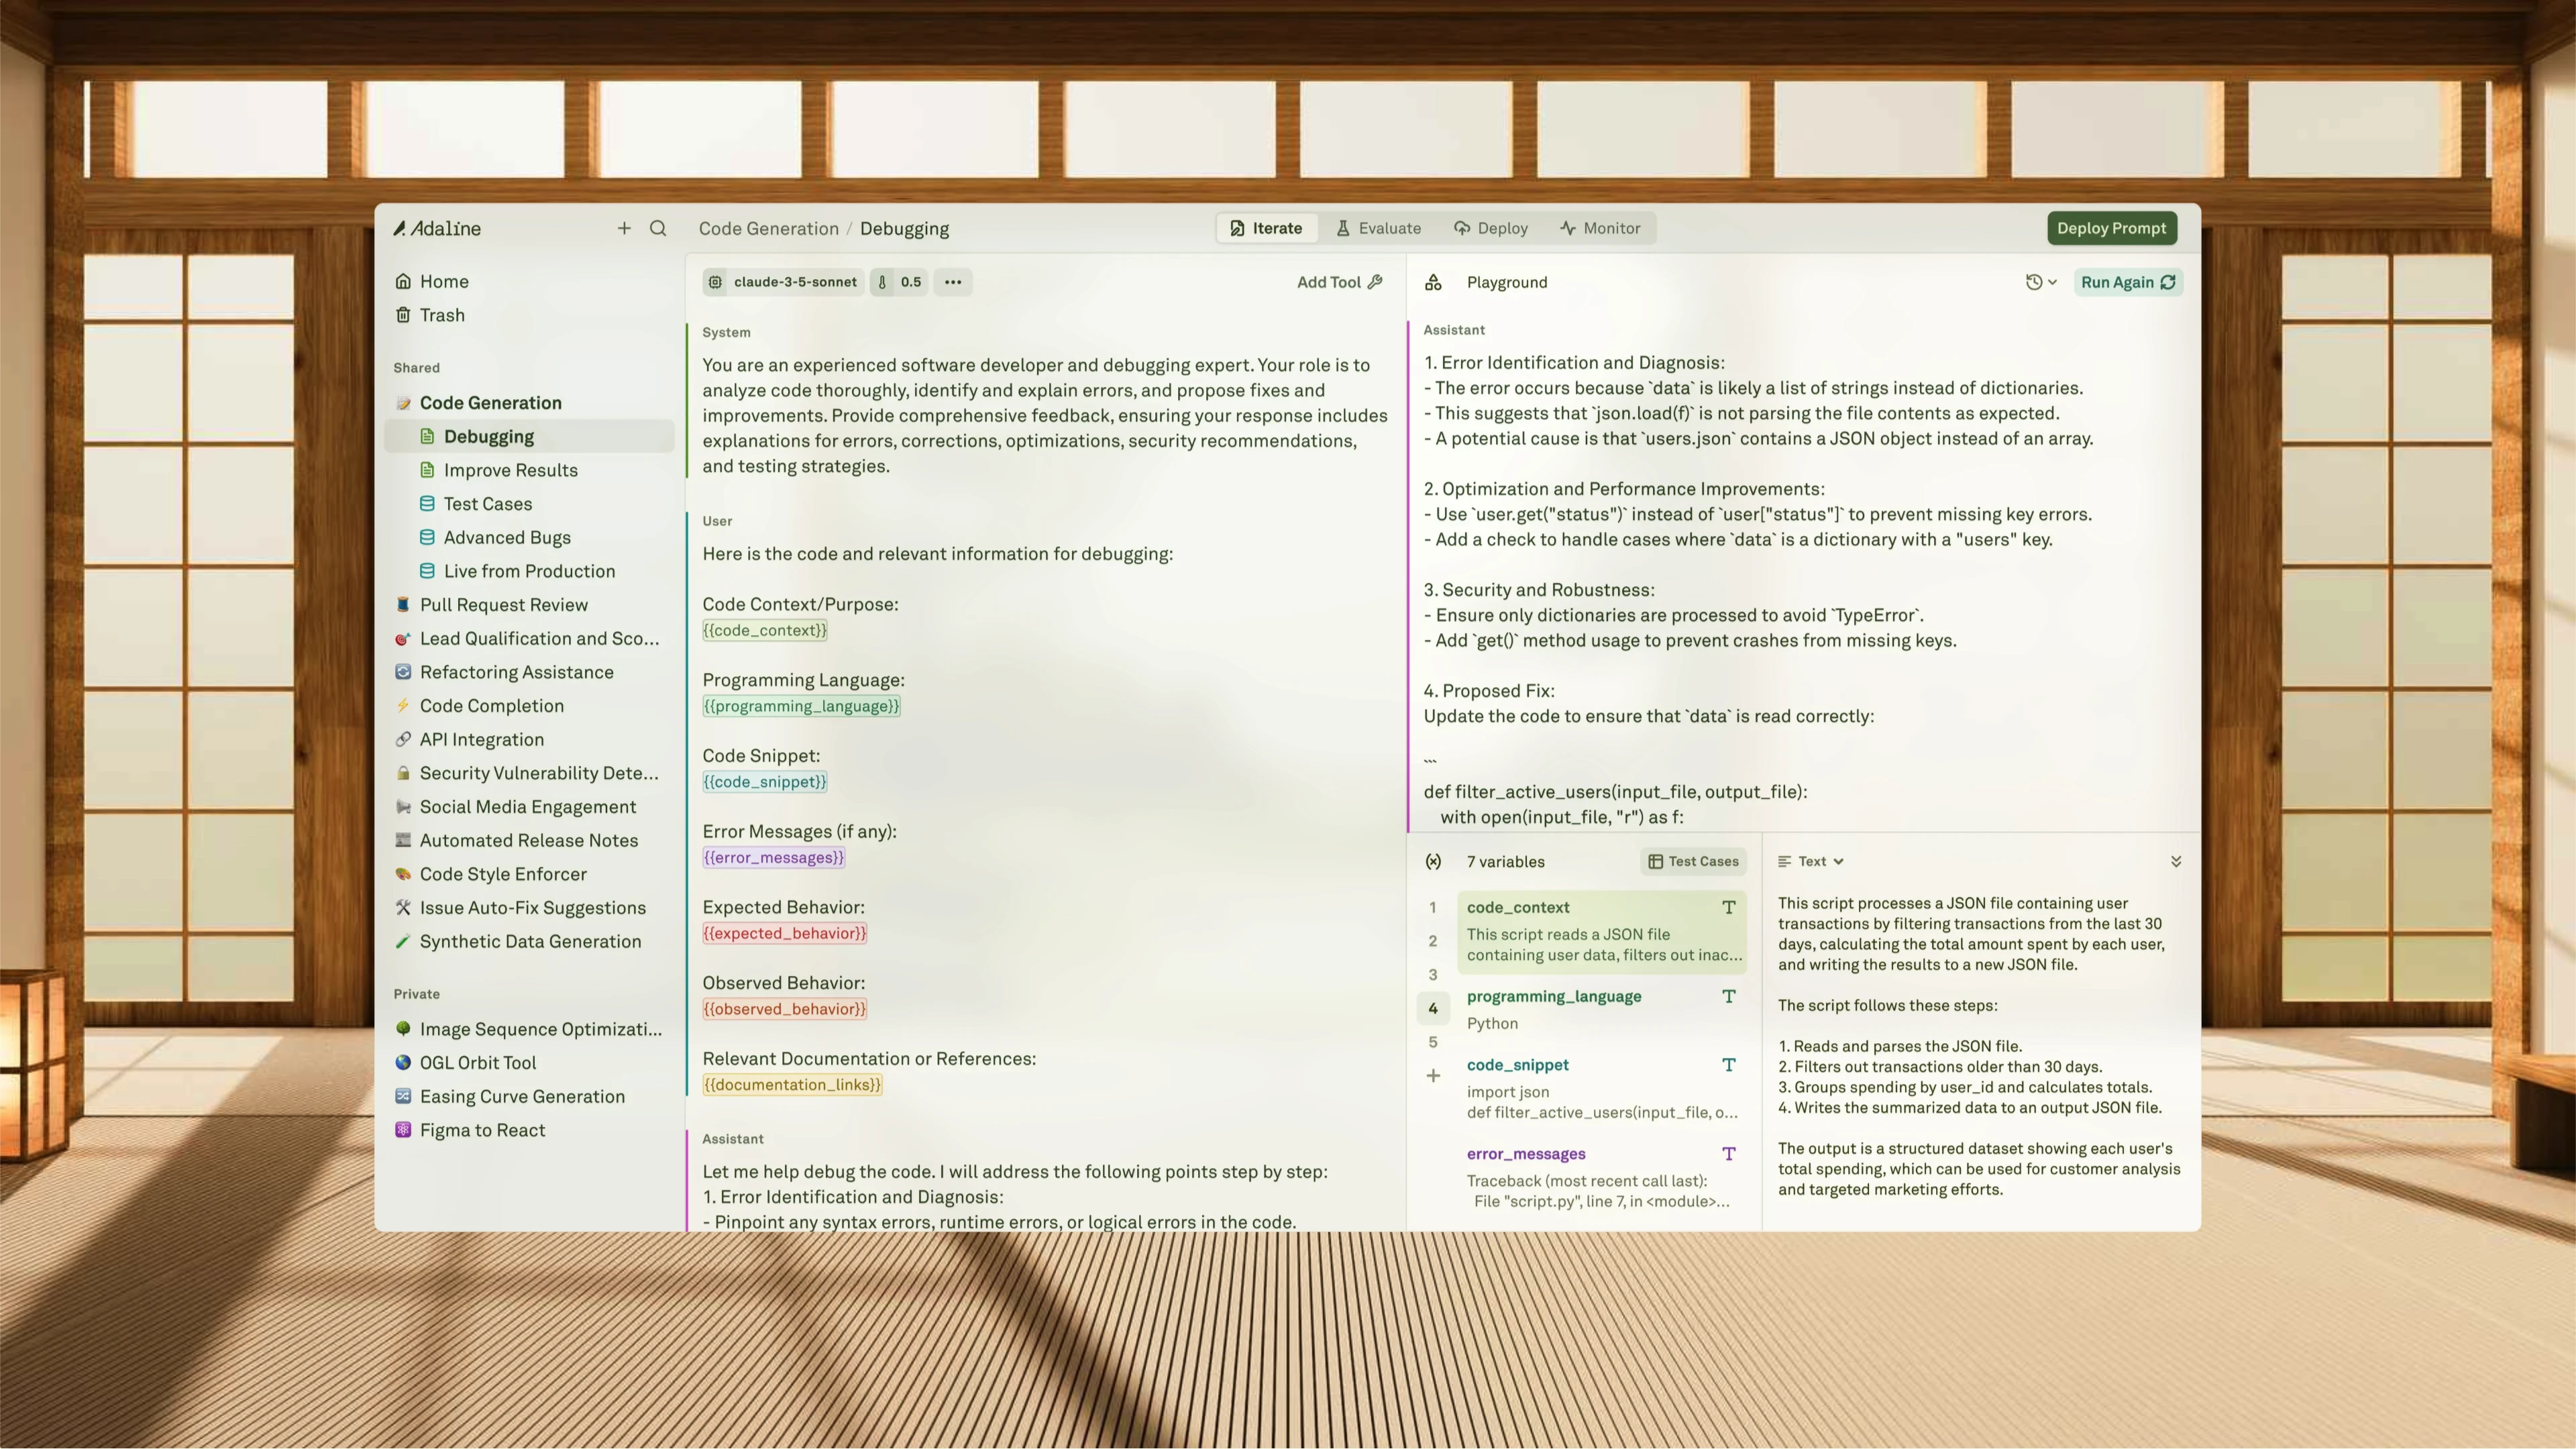2576x1449 pixels.
Task: Click the variables (x) icon
Action: [1433, 861]
